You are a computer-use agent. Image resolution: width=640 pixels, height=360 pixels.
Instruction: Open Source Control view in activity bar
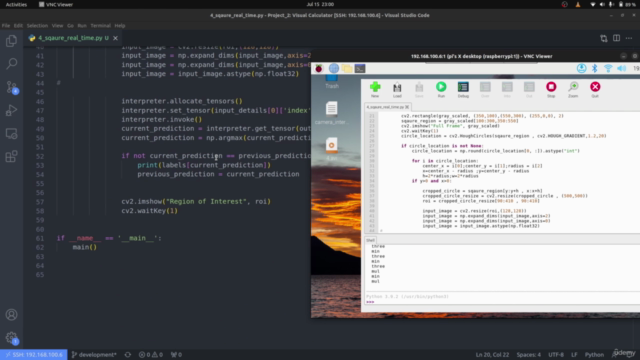tap(11, 87)
